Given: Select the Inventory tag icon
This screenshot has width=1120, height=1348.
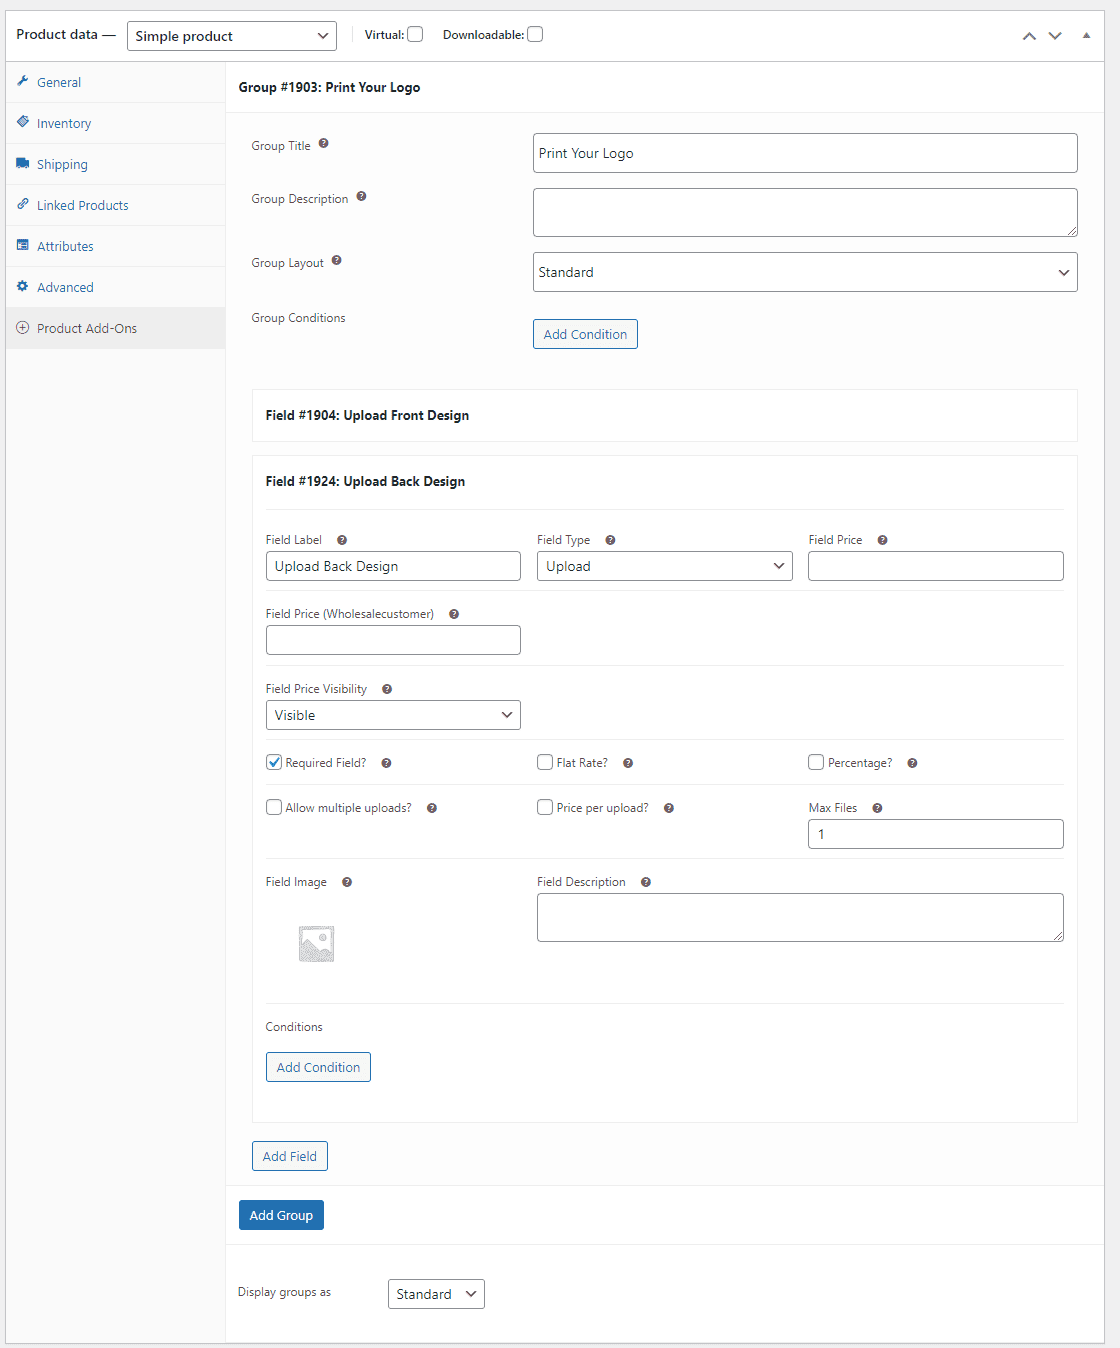Looking at the screenshot, I should click(x=22, y=122).
